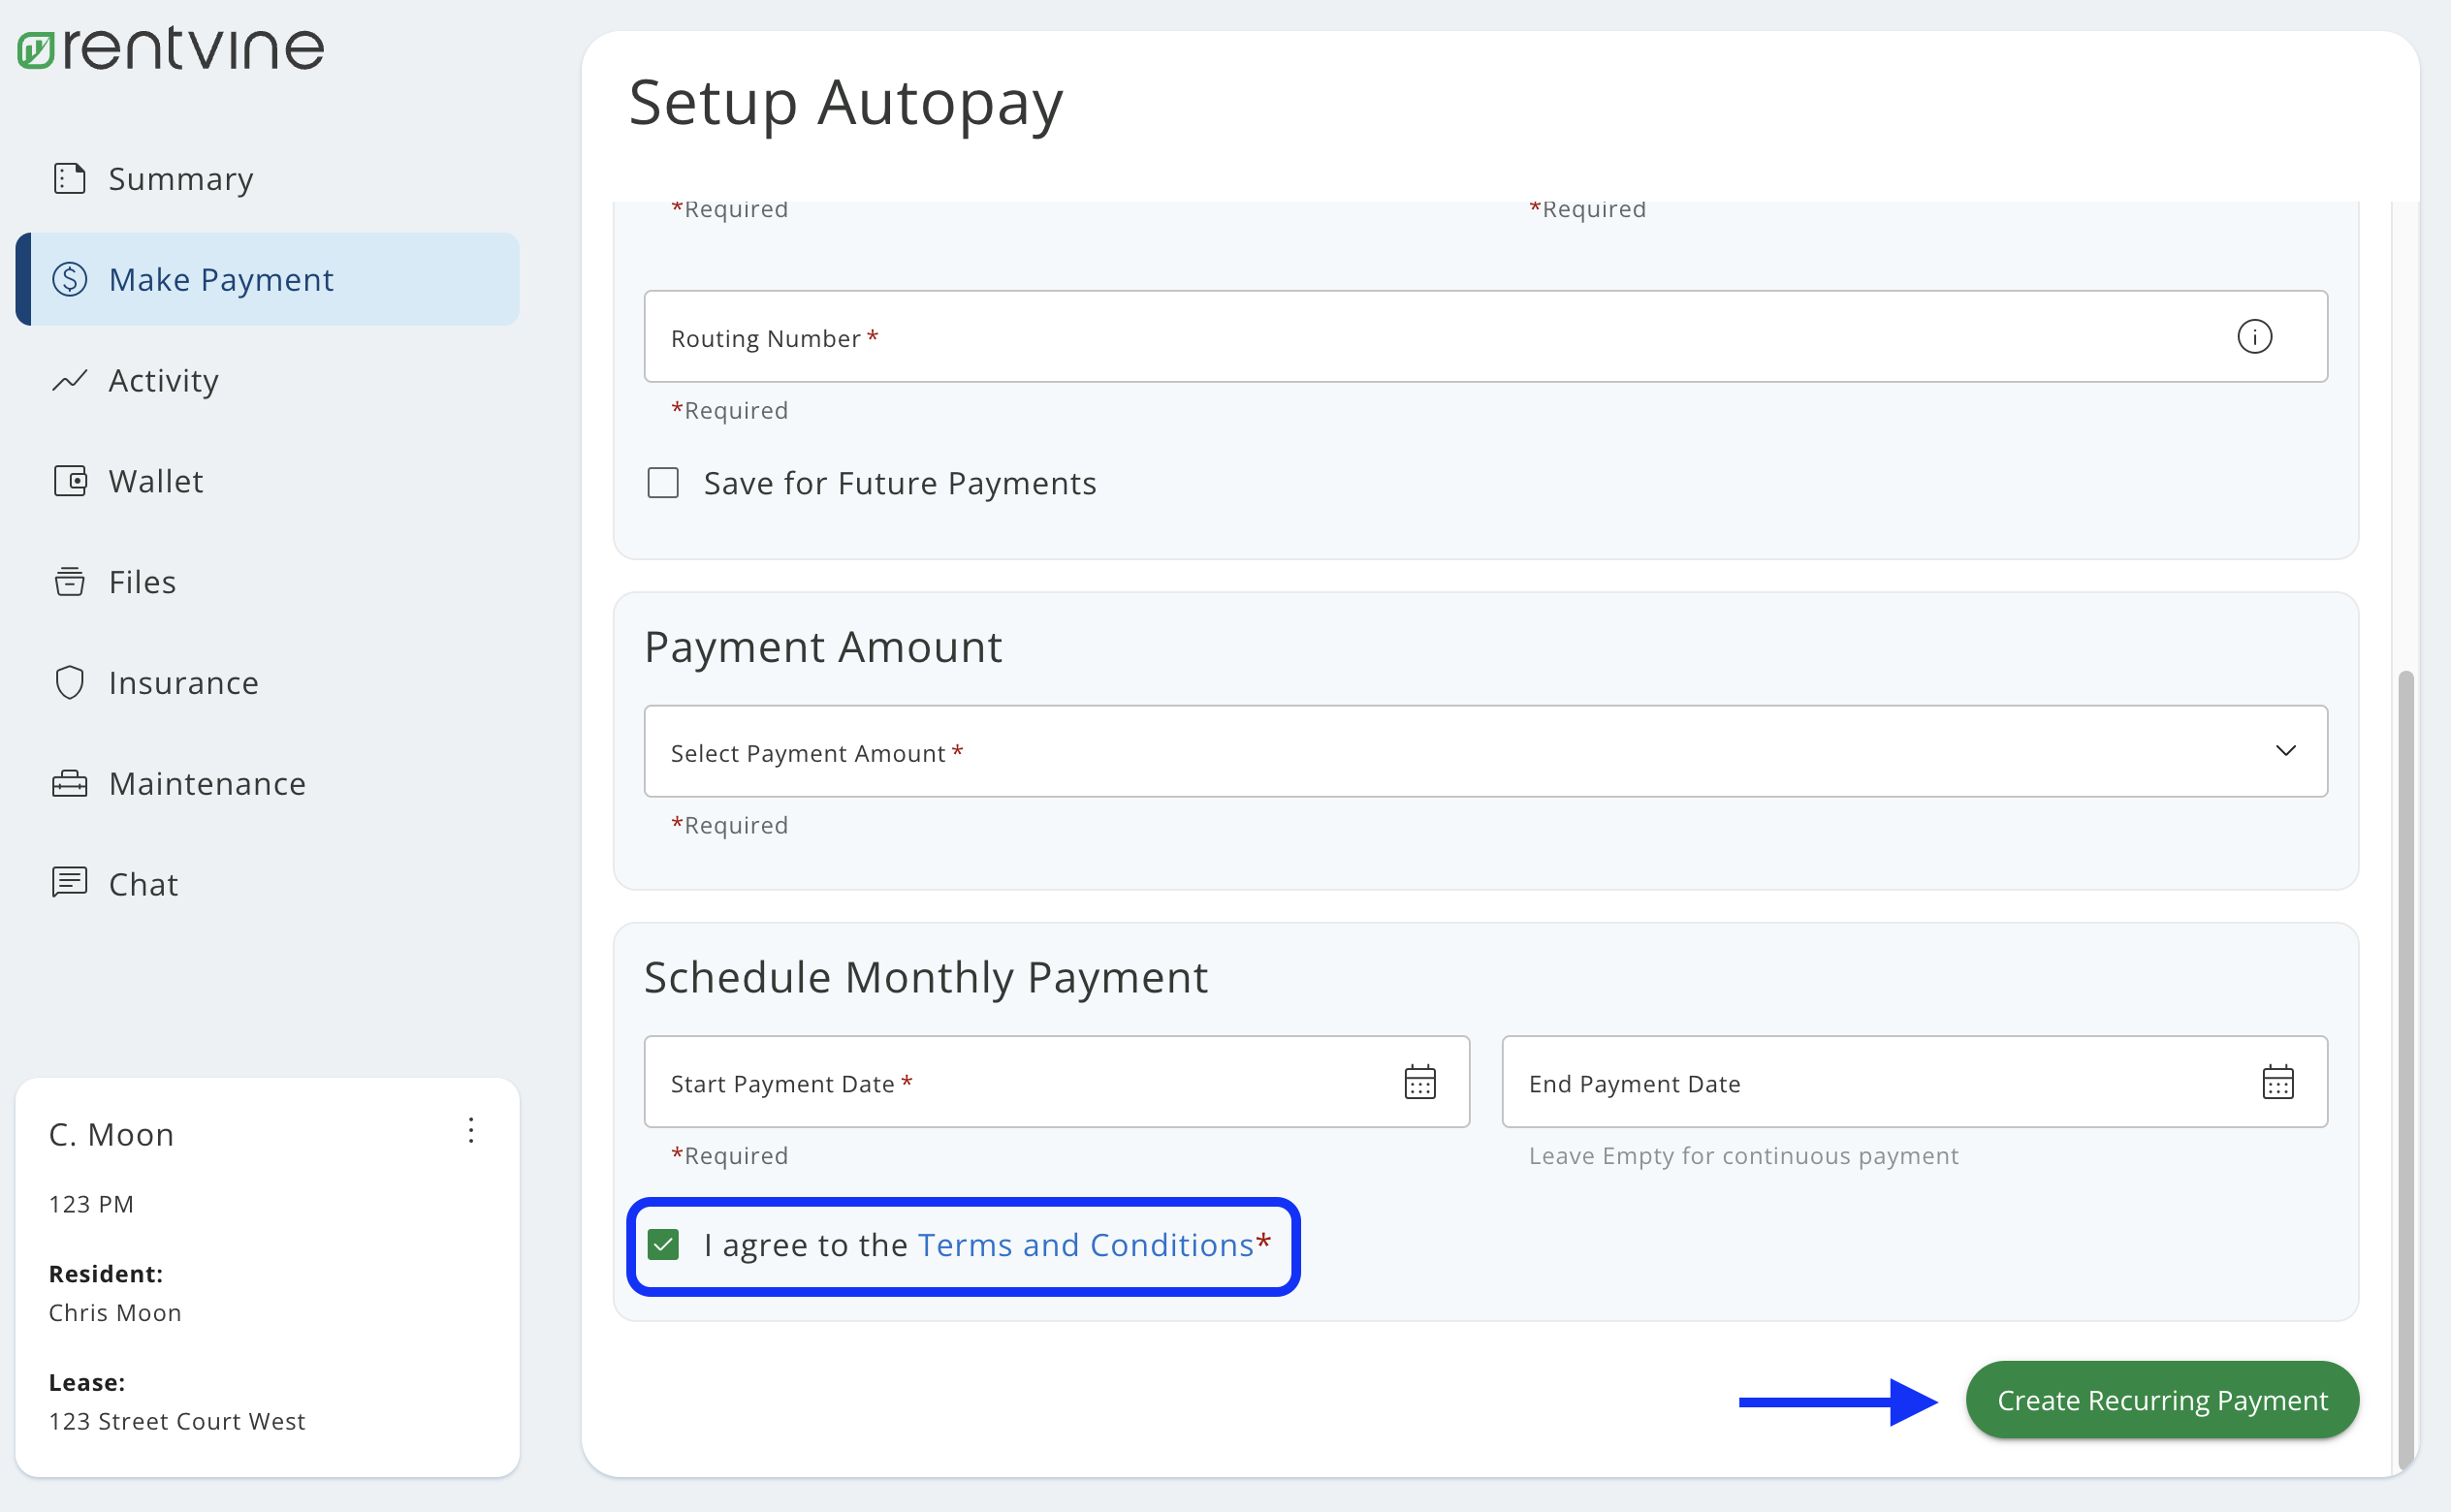
Task: Click Create Recurring Payment button
Action: pyautogui.click(x=2161, y=1400)
